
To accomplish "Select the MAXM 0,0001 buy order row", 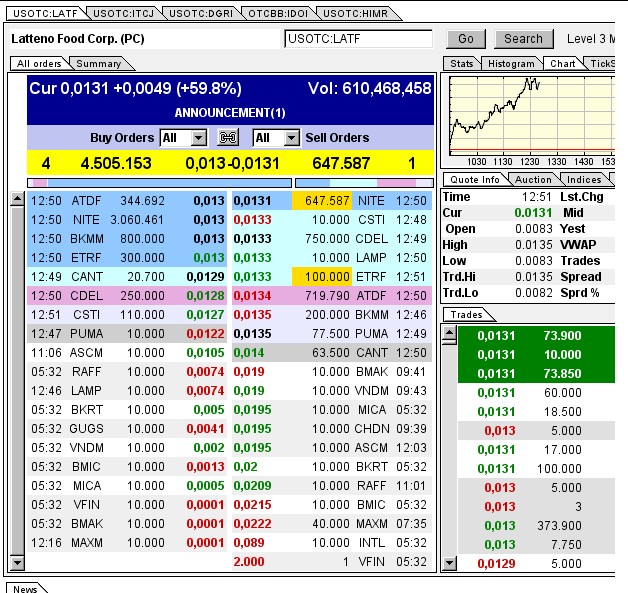I will pyautogui.click(x=127, y=543).
